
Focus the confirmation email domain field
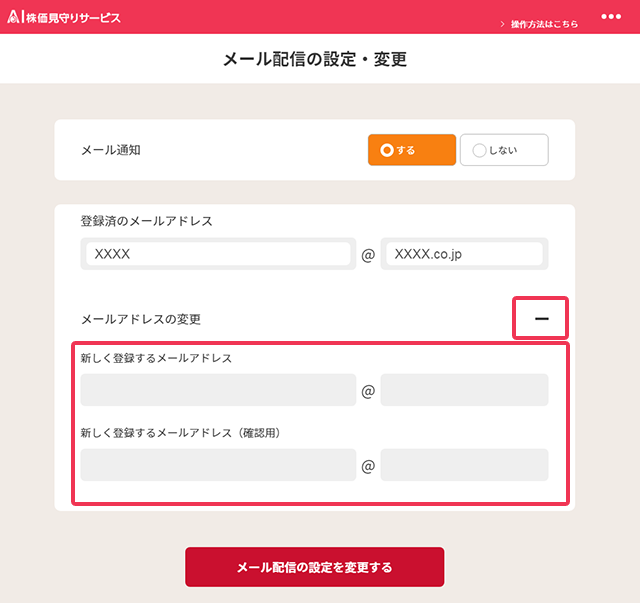coord(465,465)
